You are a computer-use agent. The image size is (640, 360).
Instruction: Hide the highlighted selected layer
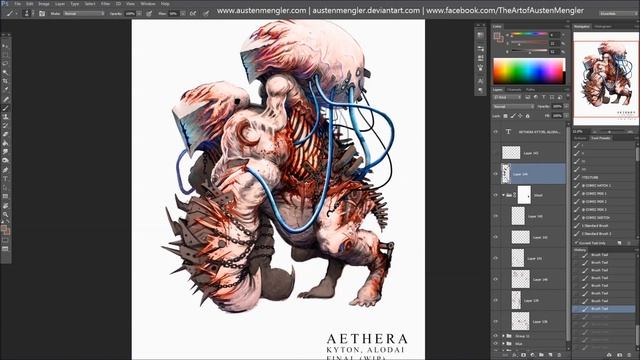[496, 174]
